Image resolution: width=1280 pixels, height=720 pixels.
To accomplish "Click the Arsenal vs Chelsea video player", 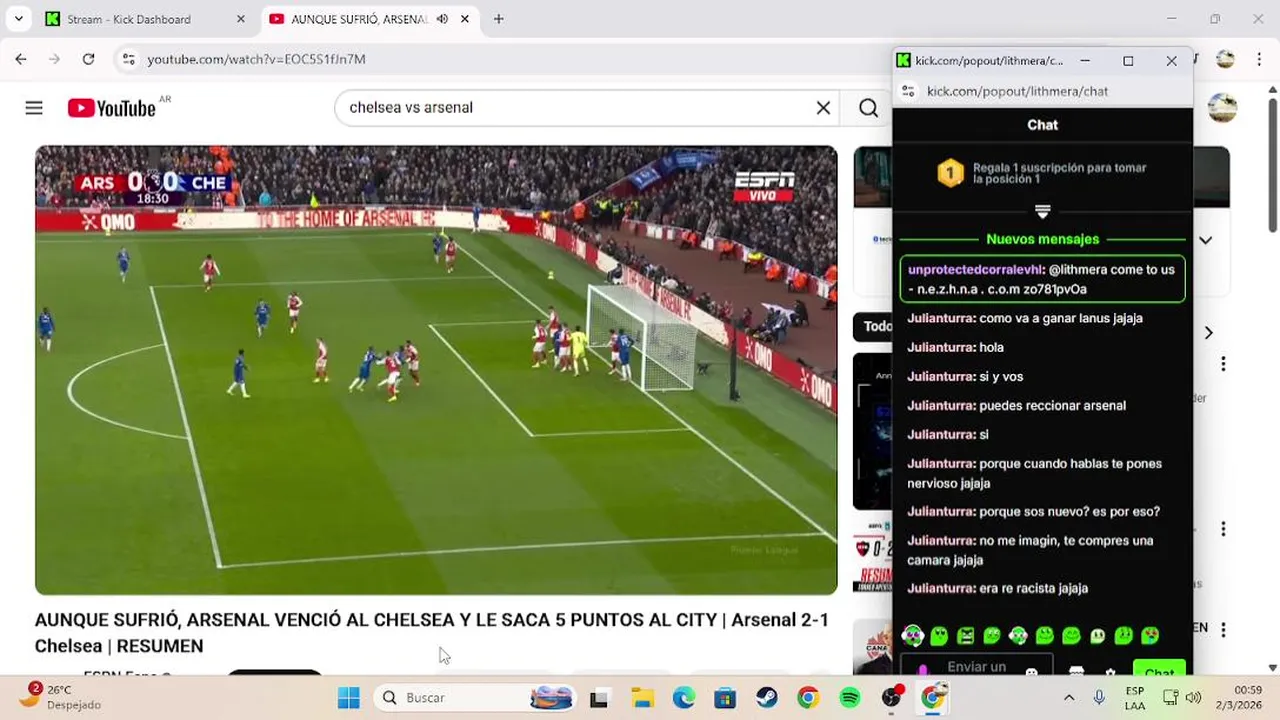I will 436,370.
